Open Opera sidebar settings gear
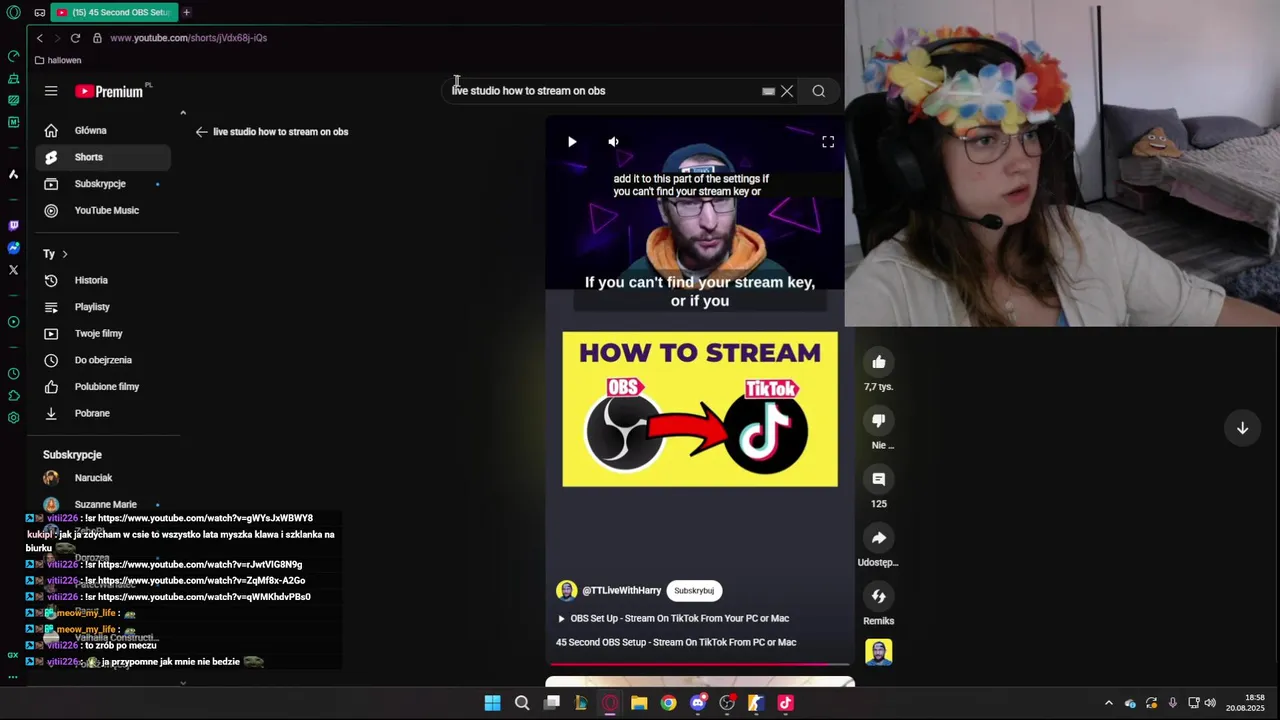1280x720 pixels. tap(13, 418)
